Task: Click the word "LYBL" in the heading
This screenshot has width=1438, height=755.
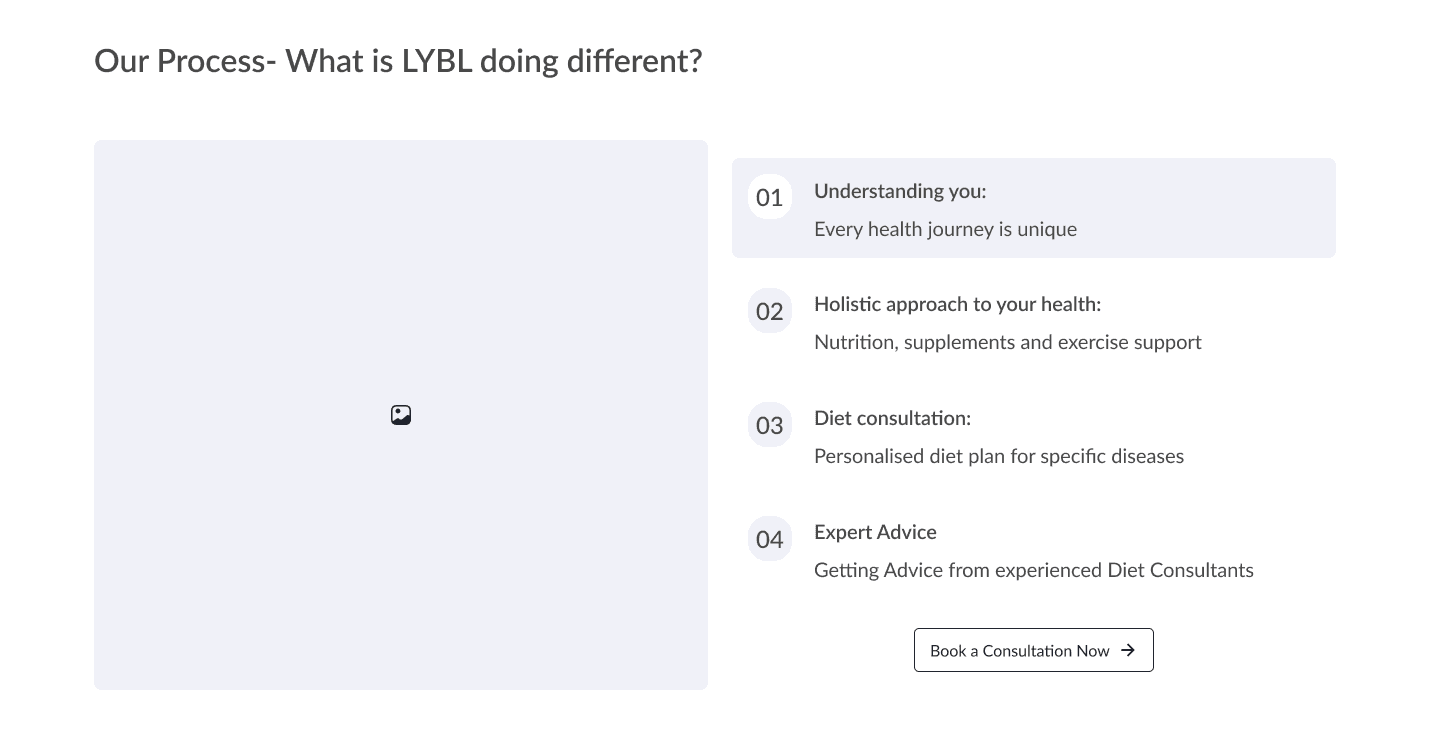Action: (x=436, y=61)
